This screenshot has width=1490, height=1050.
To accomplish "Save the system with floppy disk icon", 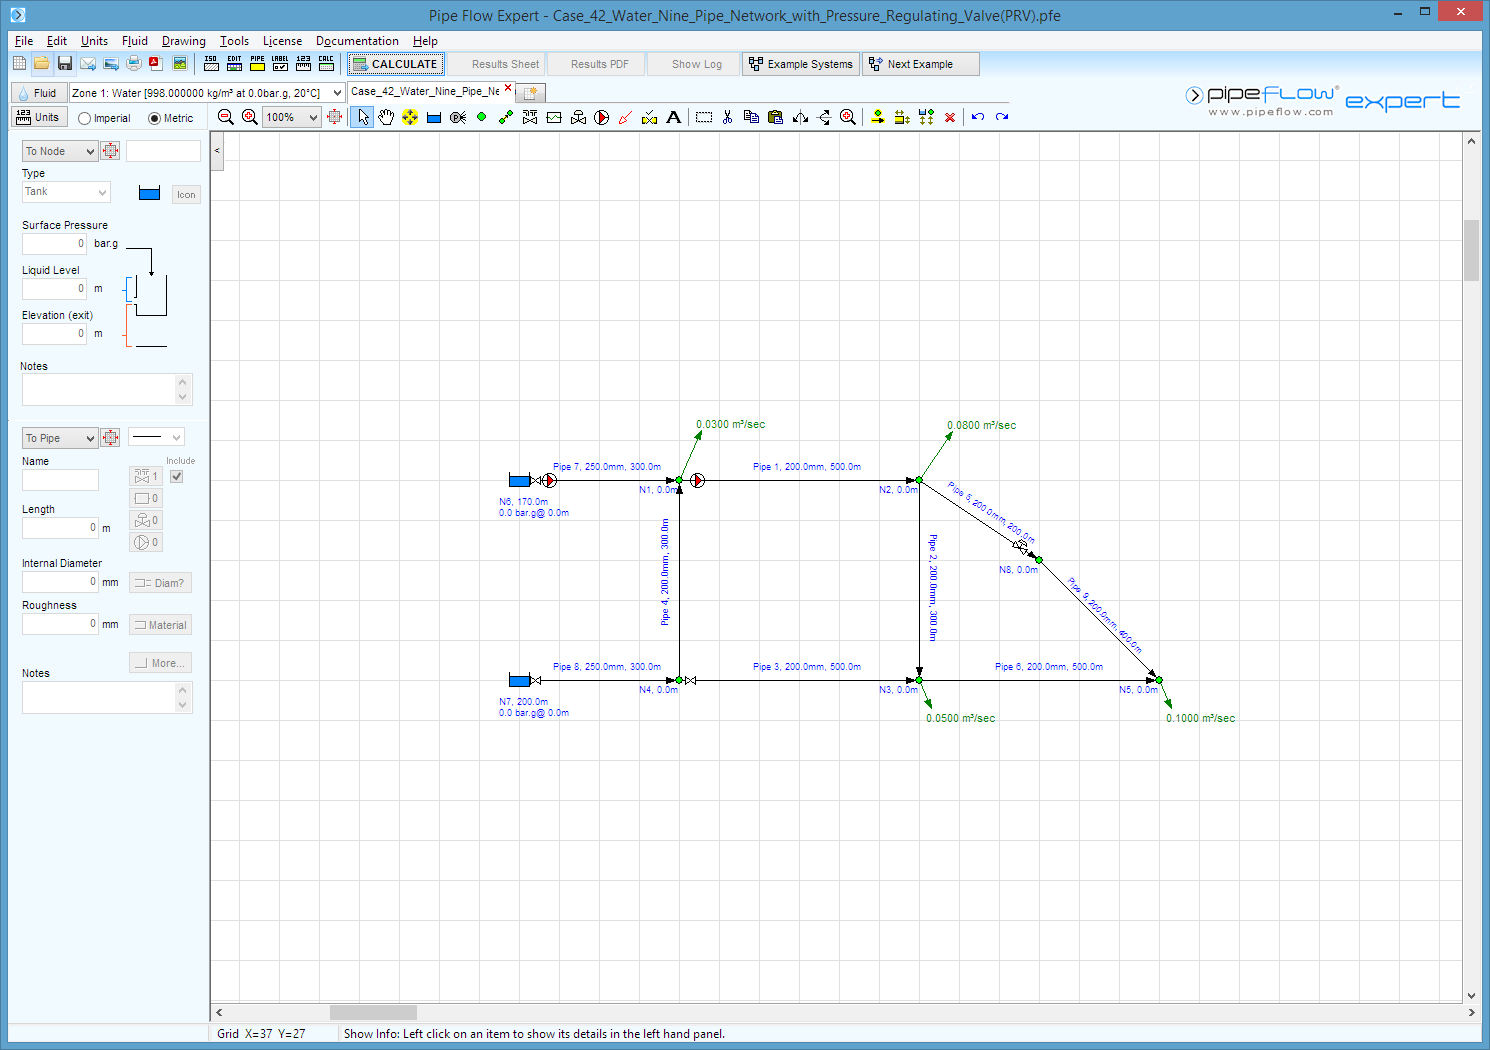I will (x=65, y=64).
